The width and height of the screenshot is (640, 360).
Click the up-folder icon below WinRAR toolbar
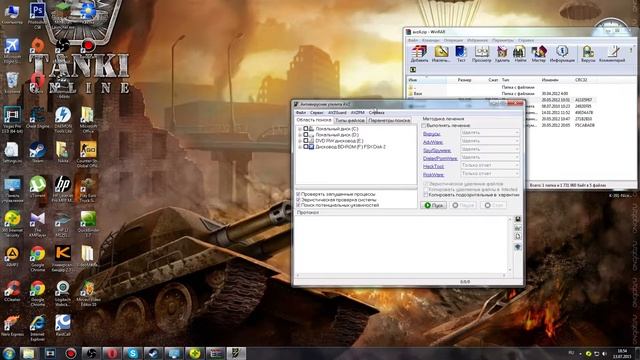tap(413, 70)
